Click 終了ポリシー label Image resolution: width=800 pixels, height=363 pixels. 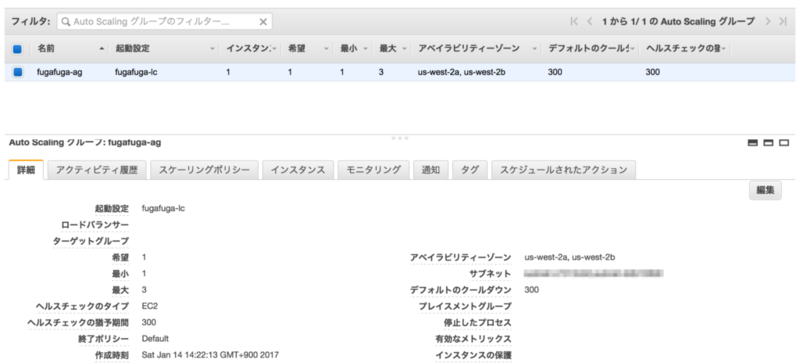pos(104,339)
